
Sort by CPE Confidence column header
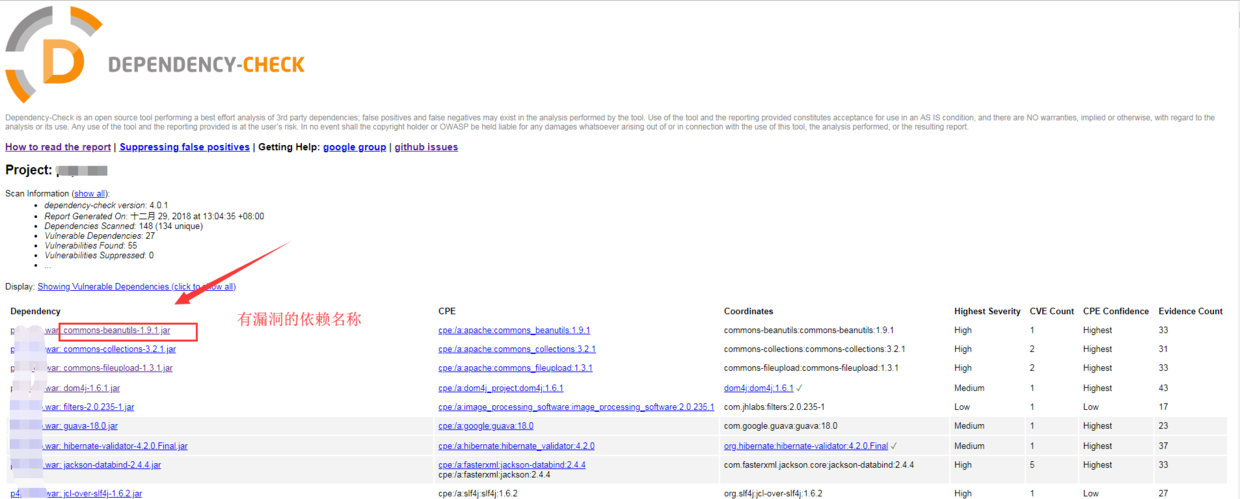1115,311
